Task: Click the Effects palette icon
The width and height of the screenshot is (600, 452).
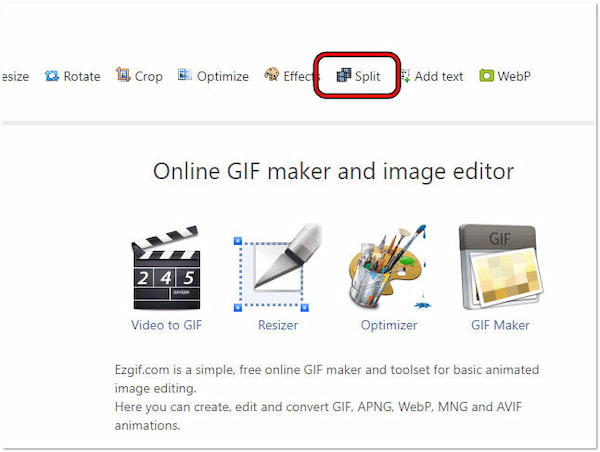Action: 271,75
